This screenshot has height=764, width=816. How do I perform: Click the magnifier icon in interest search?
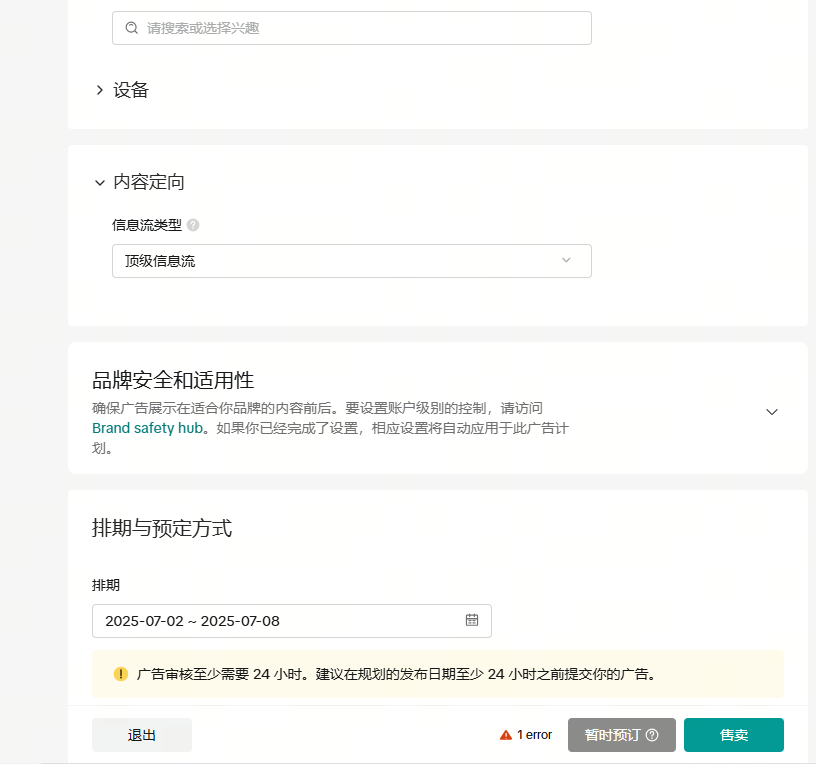pyautogui.click(x=131, y=28)
